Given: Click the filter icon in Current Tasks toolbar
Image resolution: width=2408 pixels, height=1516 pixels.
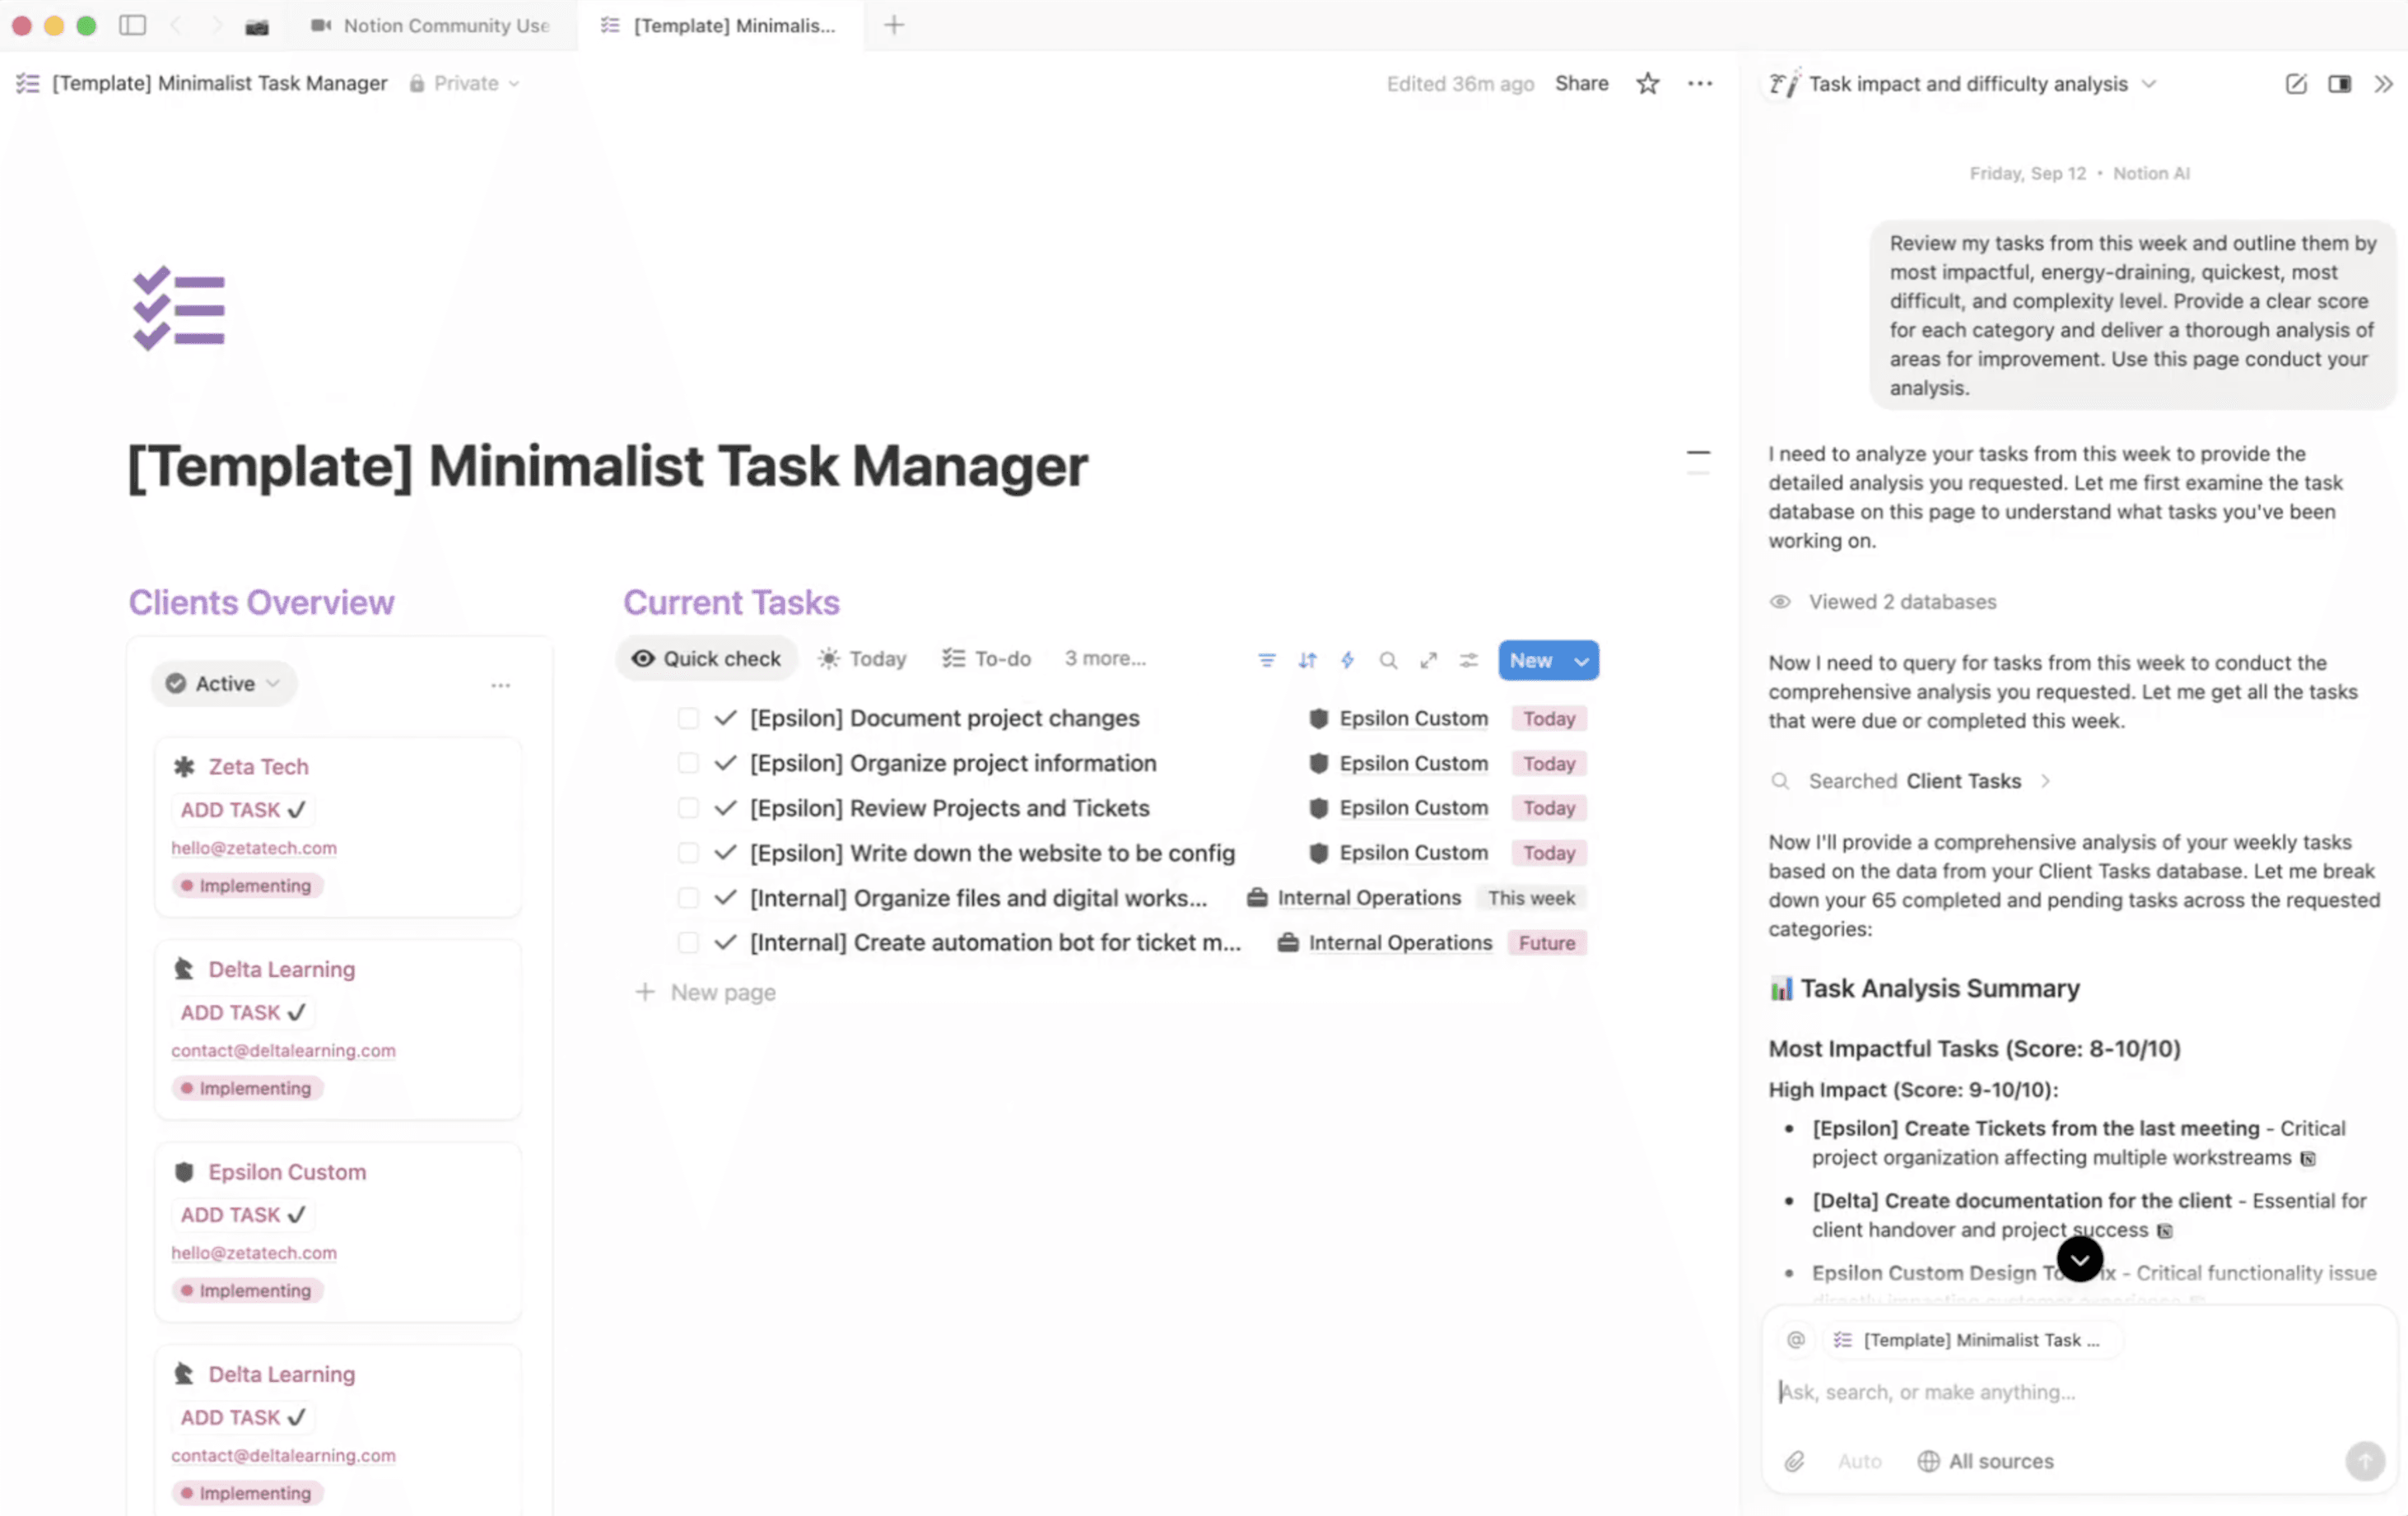Looking at the screenshot, I should [1266, 660].
